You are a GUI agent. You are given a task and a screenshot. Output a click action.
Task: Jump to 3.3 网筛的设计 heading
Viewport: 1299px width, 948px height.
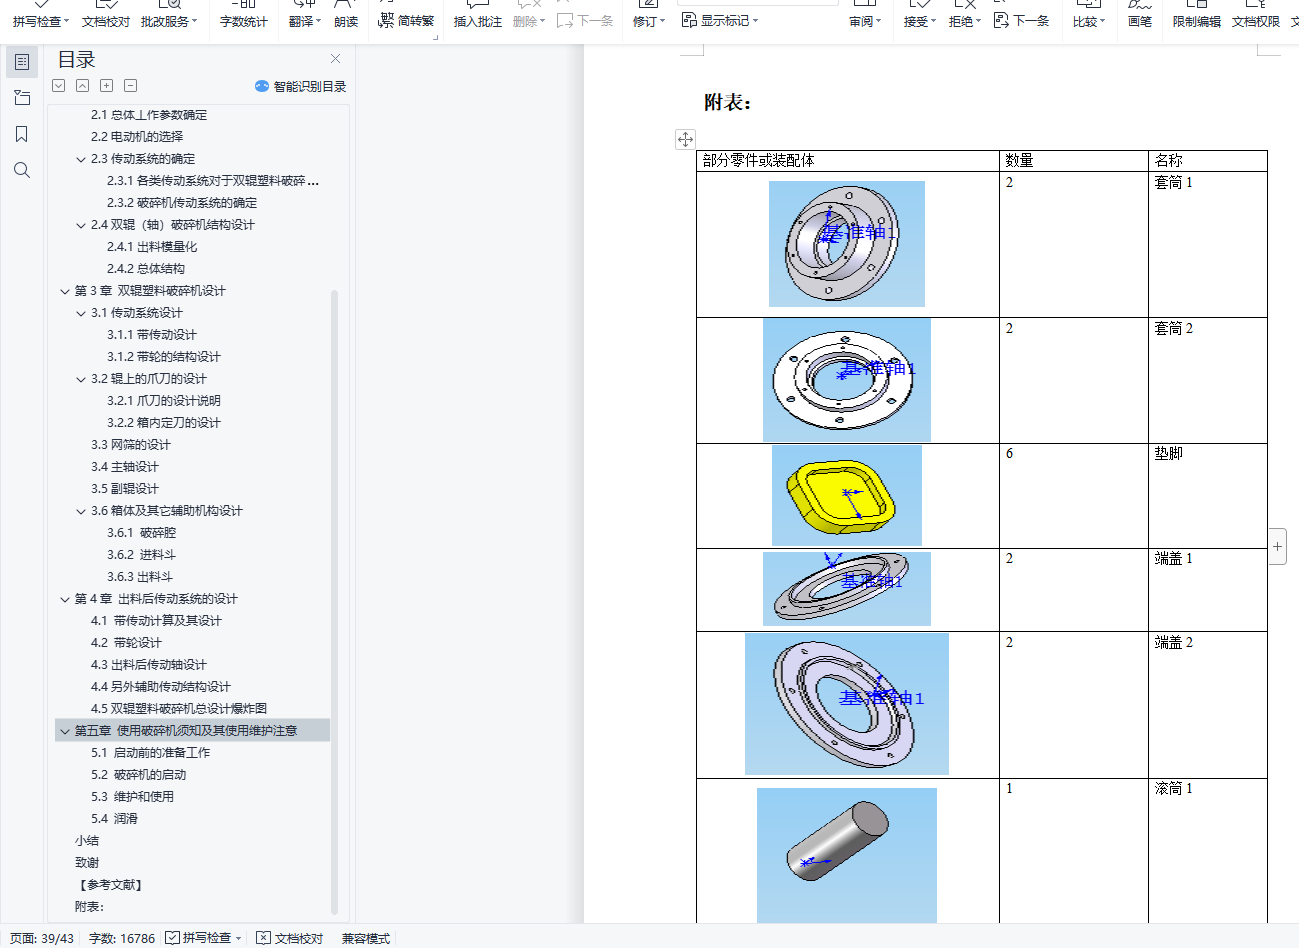(131, 445)
